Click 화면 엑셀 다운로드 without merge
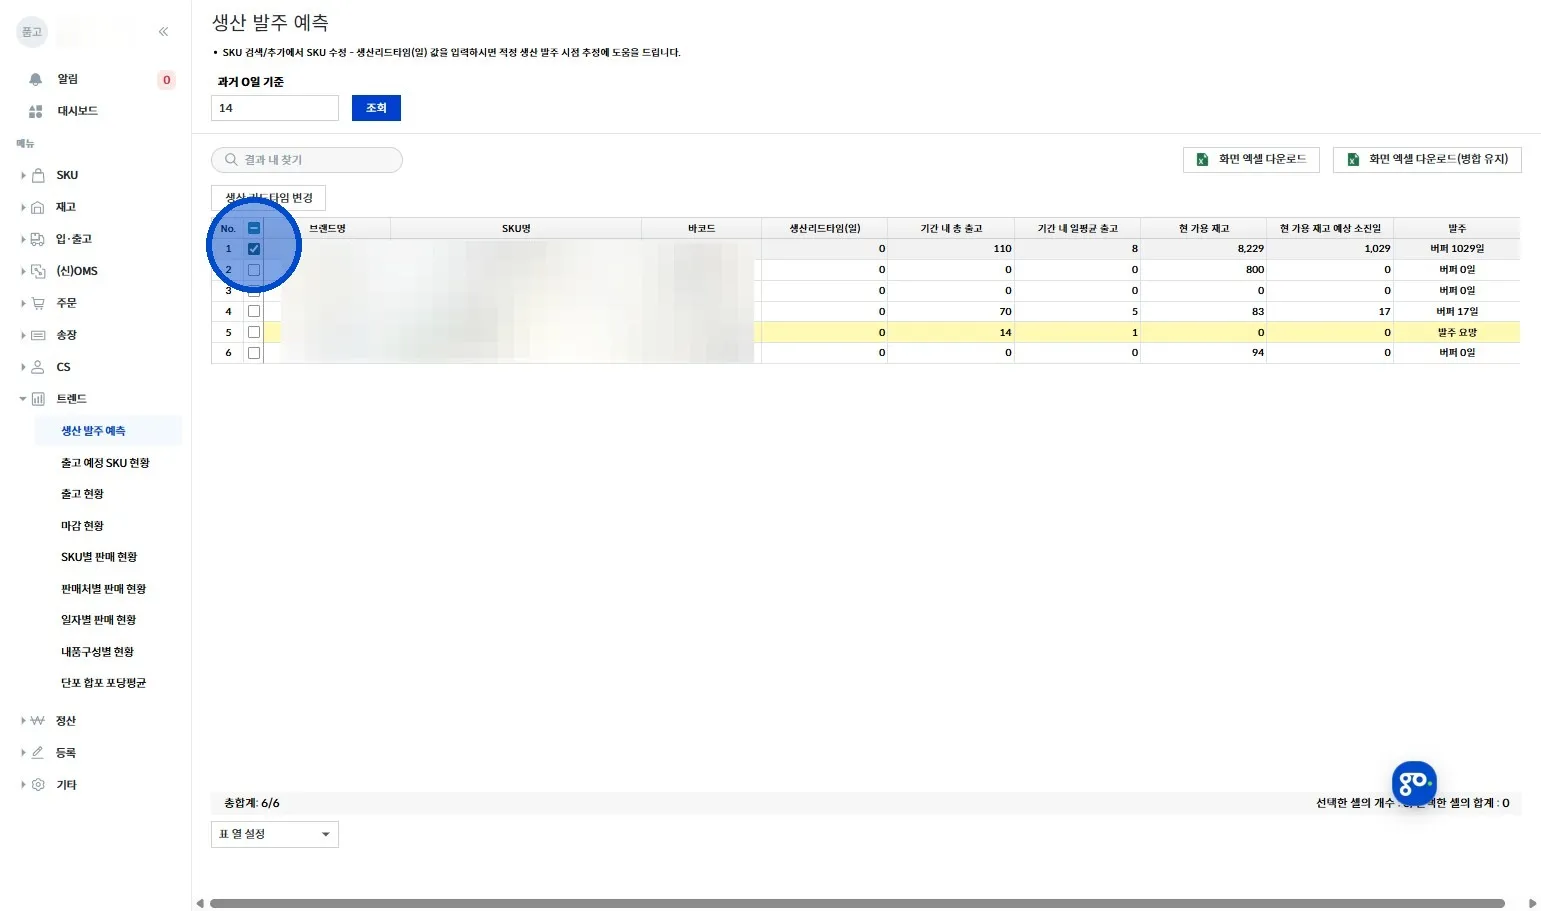 pyautogui.click(x=1251, y=160)
